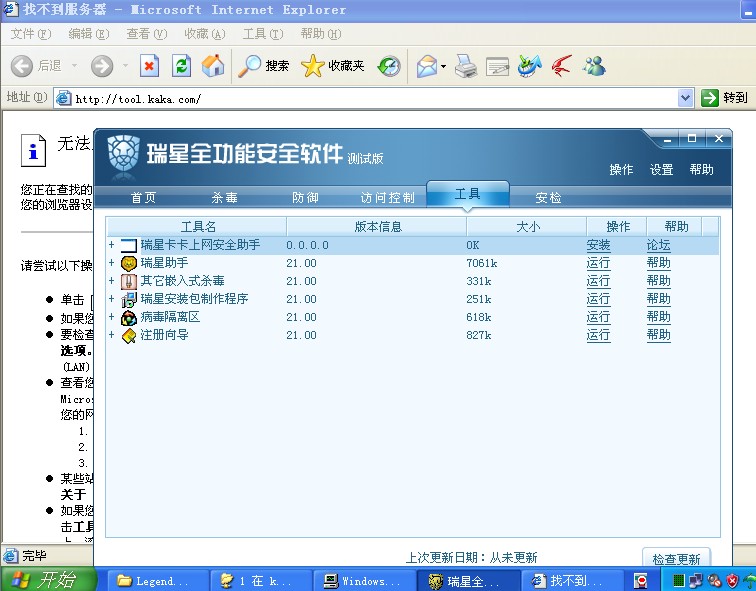
Task: Open the 收藏夹 favorites star button
Action: point(332,66)
